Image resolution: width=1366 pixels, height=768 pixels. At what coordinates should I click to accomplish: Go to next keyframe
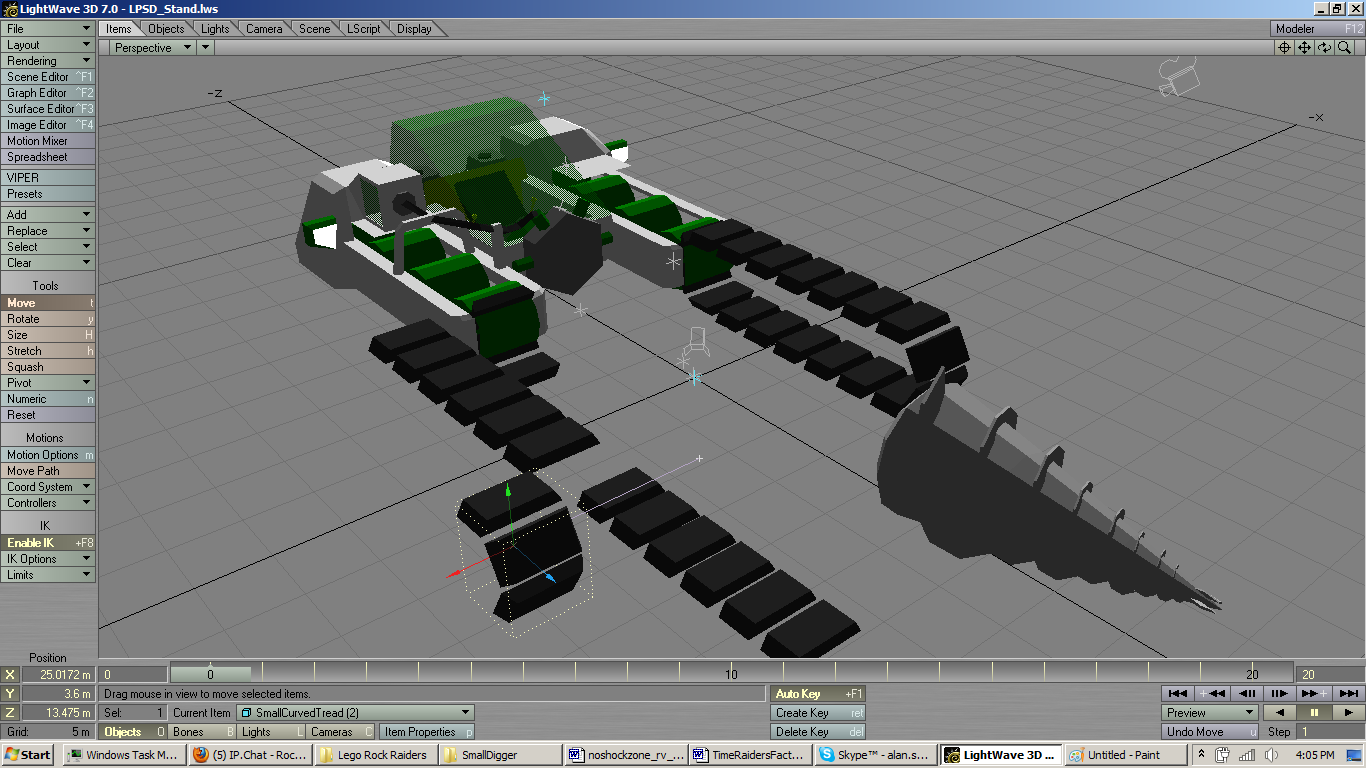point(1313,693)
